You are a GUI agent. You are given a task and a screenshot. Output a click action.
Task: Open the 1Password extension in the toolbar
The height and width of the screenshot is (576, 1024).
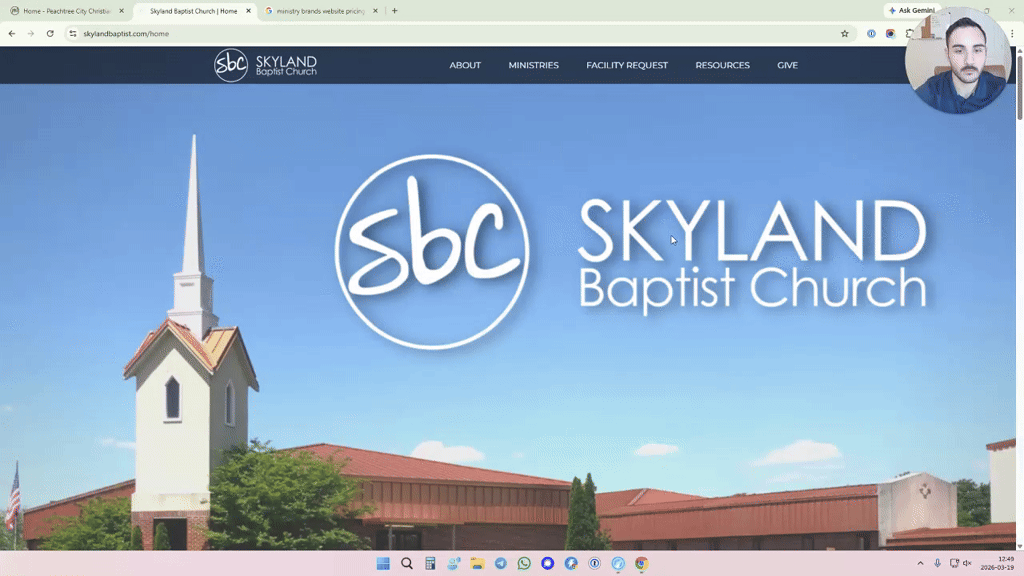pyautogui.click(x=871, y=33)
